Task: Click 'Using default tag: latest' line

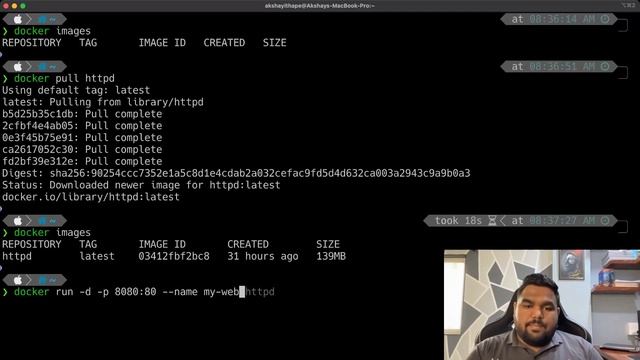Action: point(76,90)
